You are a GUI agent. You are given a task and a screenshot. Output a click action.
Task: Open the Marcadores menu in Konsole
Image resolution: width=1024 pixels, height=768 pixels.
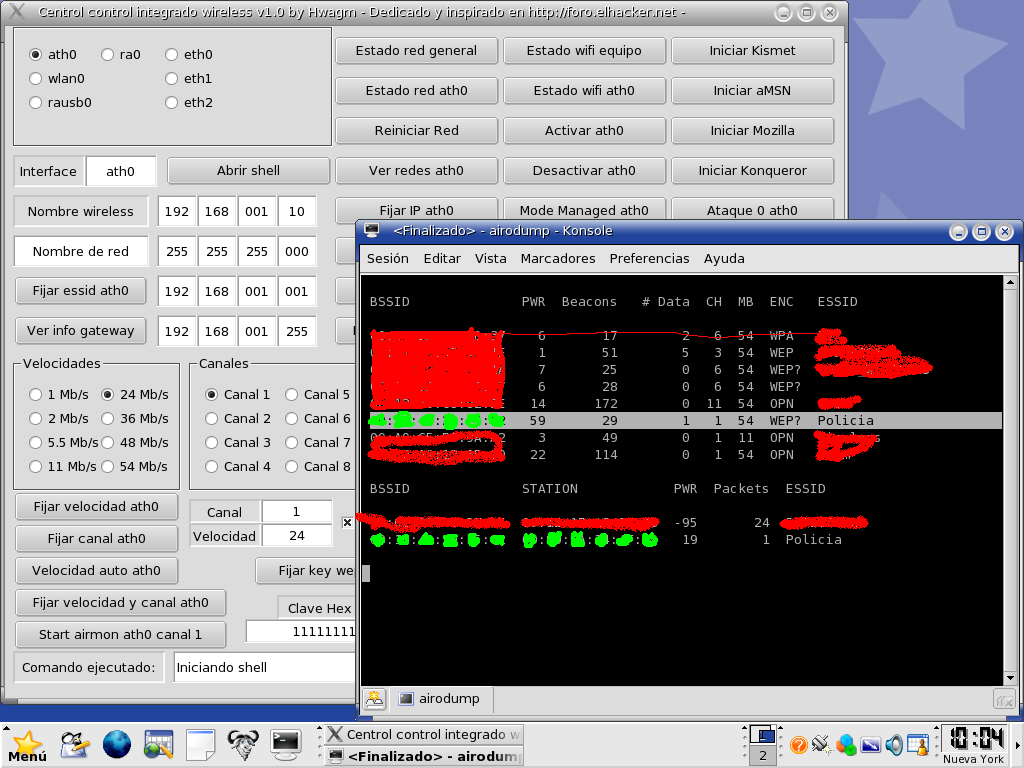coord(558,259)
